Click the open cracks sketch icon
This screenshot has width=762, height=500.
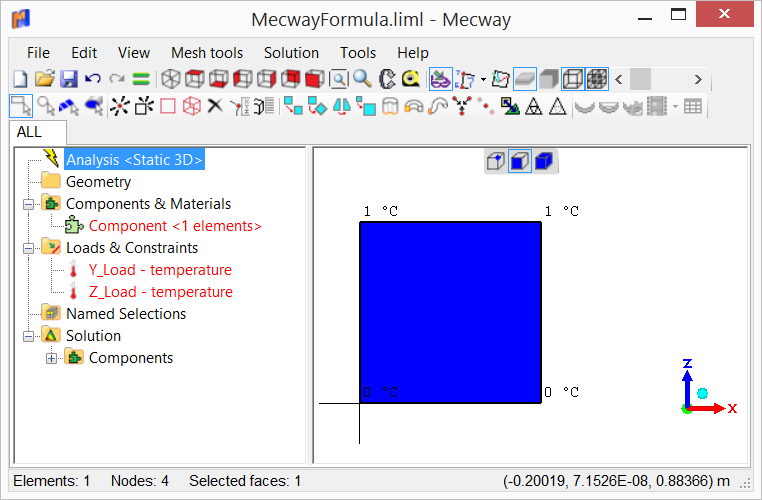click(x=501, y=79)
